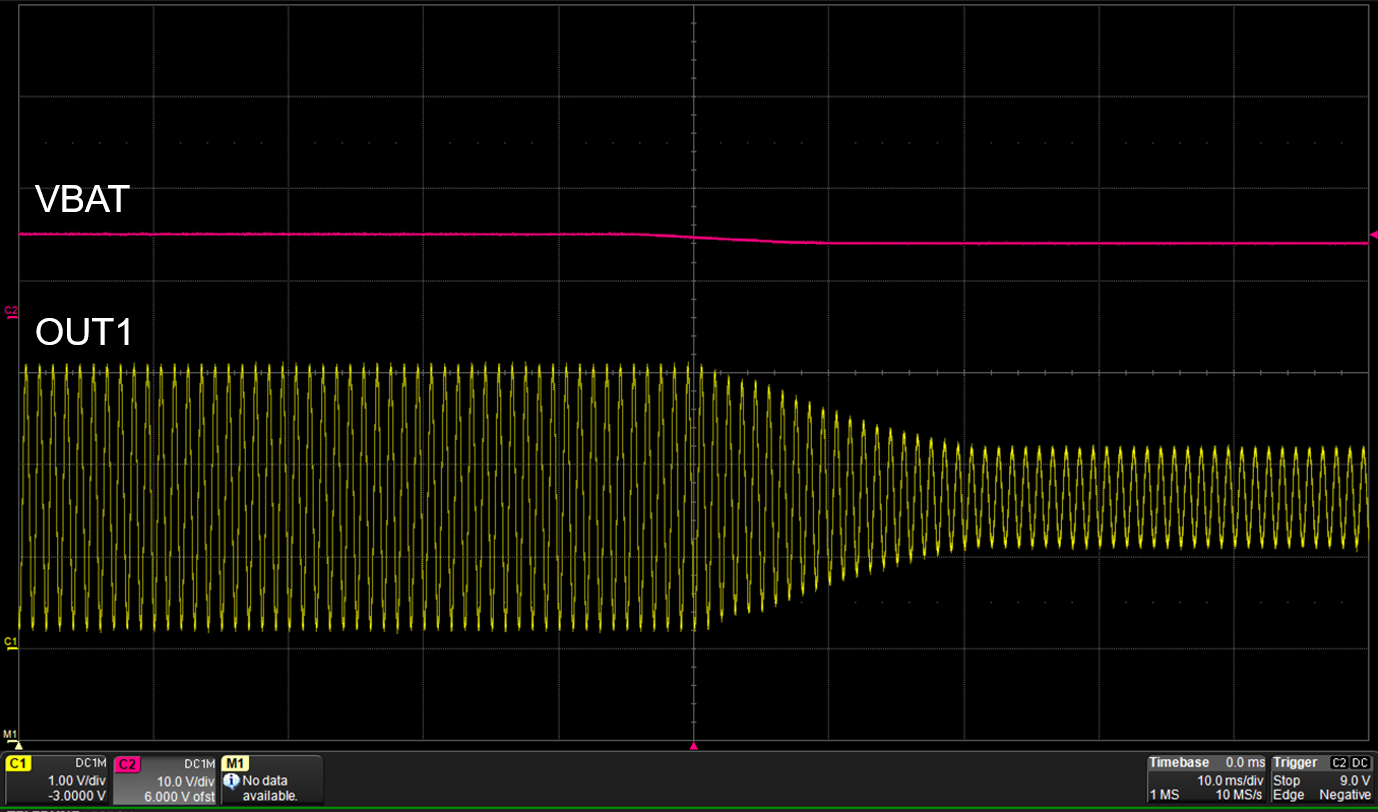
Task: Open the Trigger settings title
Action: [1295, 763]
